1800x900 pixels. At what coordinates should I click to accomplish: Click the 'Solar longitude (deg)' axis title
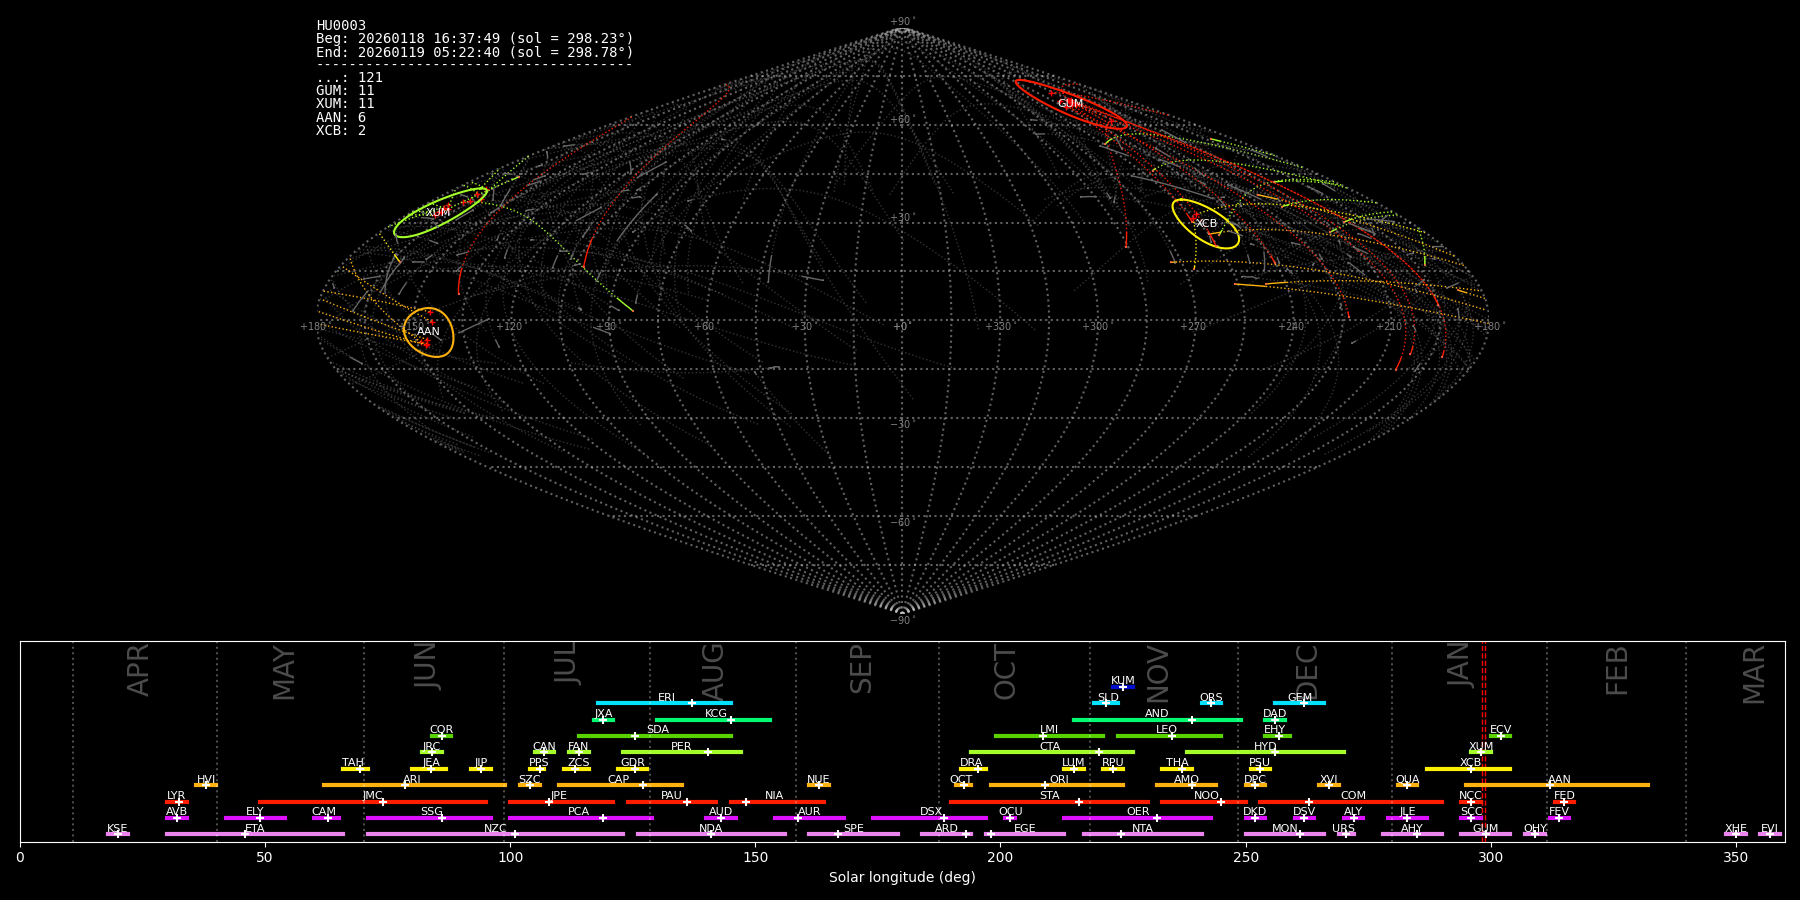[x=902, y=877]
